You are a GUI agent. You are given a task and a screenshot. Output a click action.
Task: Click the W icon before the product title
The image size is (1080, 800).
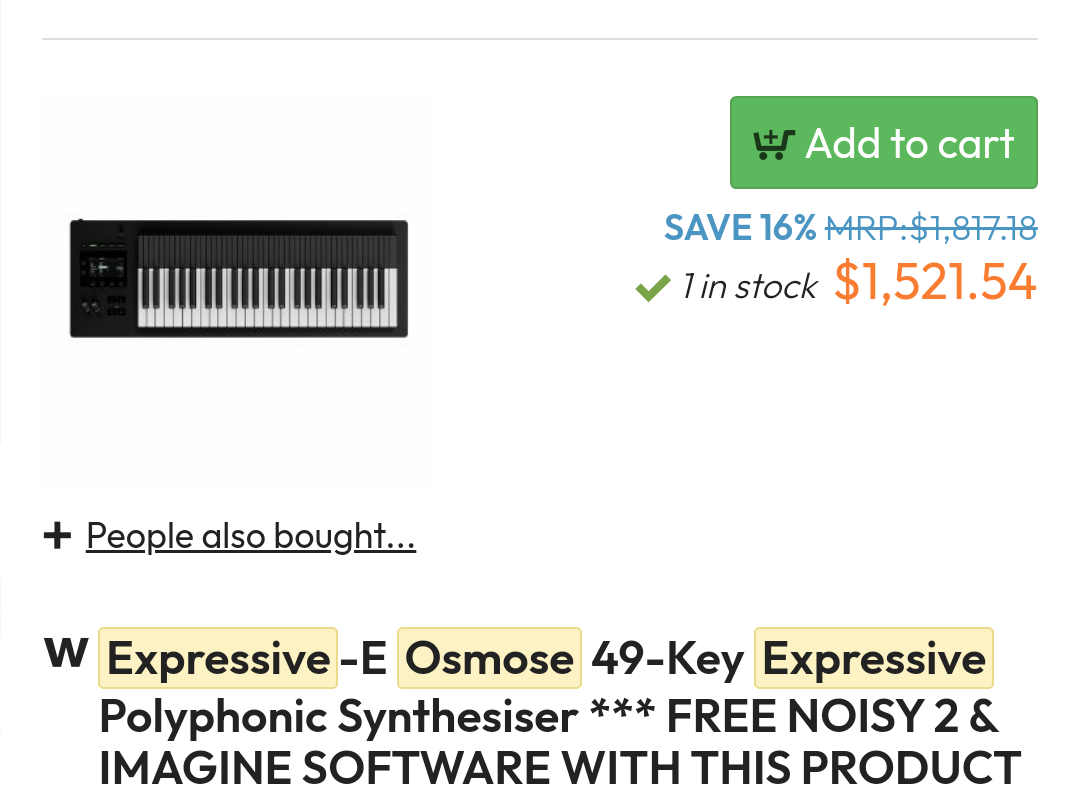[x=66, y=652]
